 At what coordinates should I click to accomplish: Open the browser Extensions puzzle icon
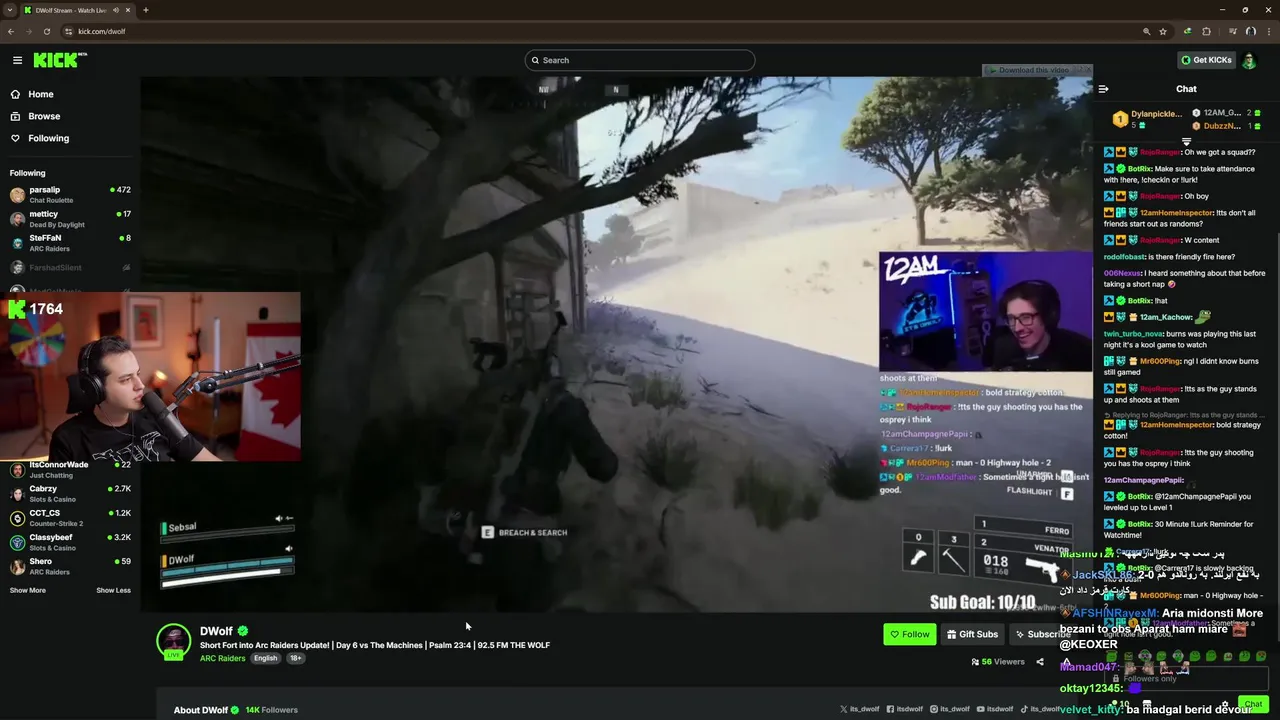point(1206,31)
